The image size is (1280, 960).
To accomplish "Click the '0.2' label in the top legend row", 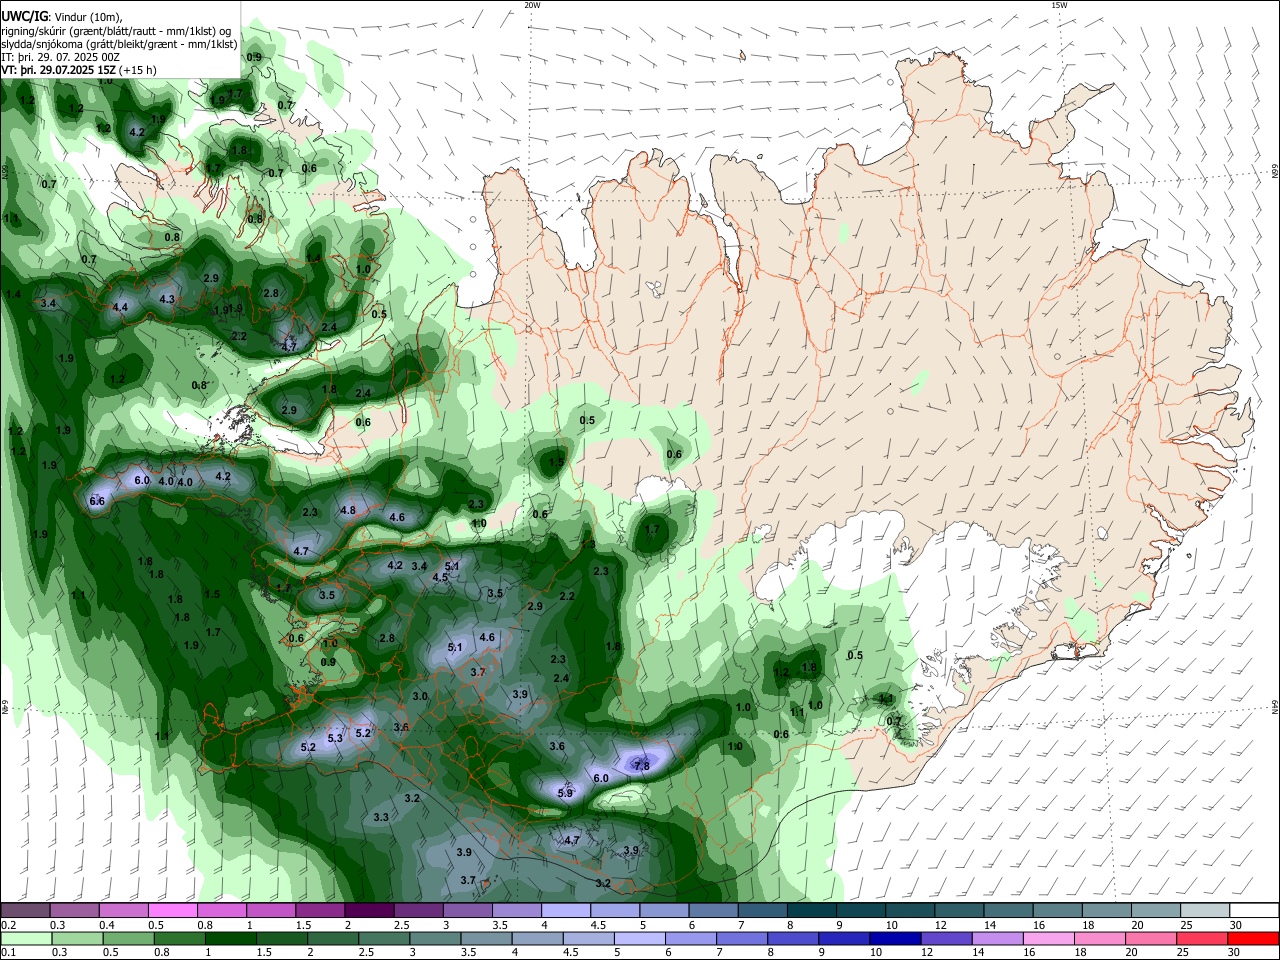I will 9,925.
